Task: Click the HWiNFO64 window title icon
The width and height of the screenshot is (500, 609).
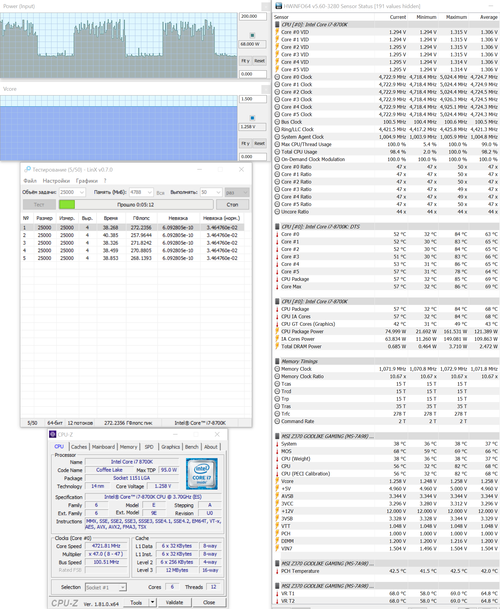Action: 279,6
